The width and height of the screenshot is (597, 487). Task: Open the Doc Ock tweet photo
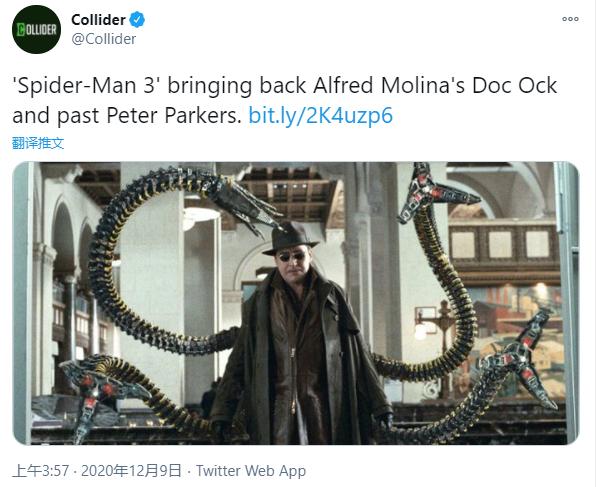tap(296, 303)
